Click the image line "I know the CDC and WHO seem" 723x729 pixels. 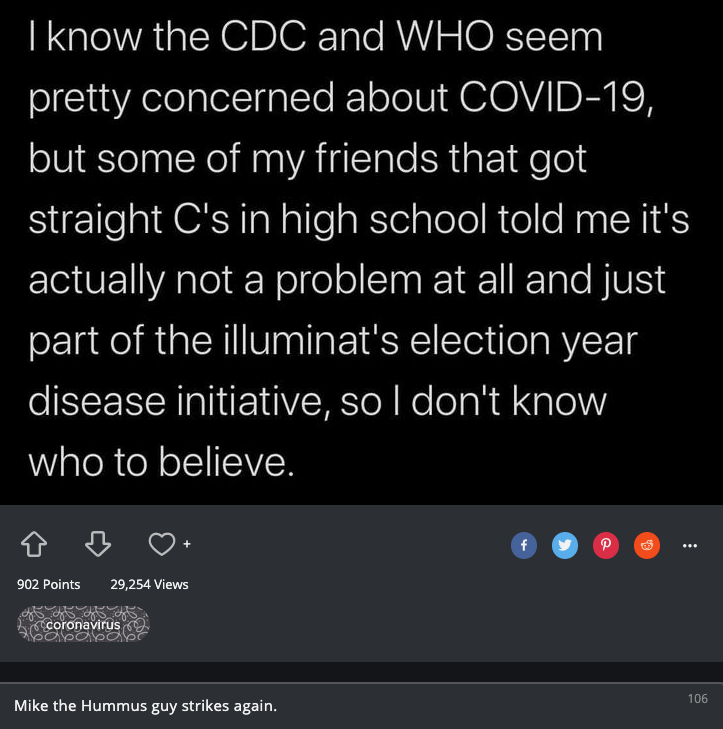click(316, 38)
